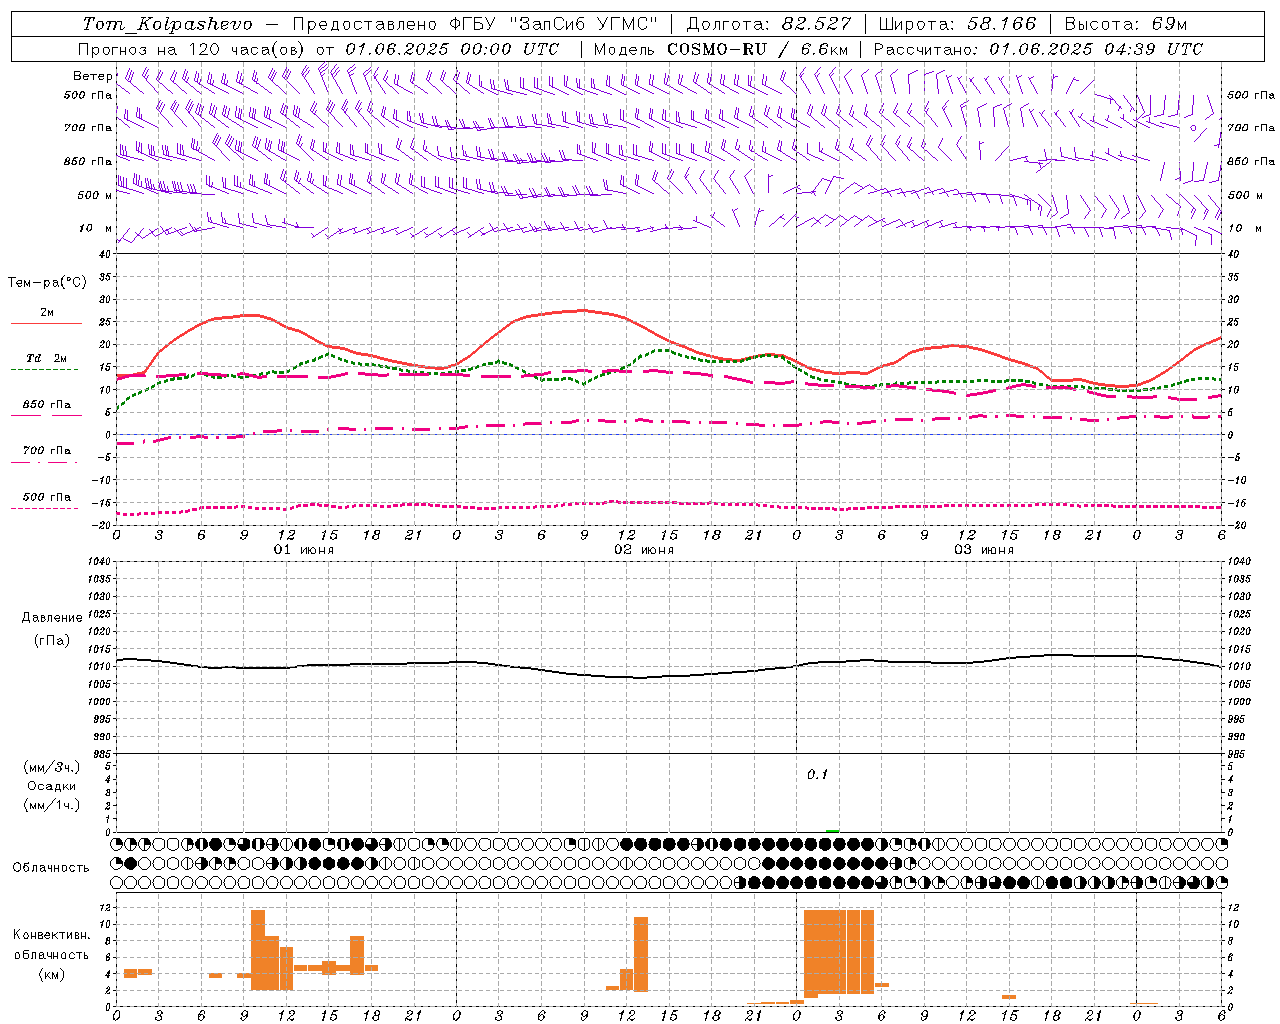The image size is (1280, 1024).
Task: Click the 'Тем-ра(°C)' temperature label
Action: click(47, 283)
